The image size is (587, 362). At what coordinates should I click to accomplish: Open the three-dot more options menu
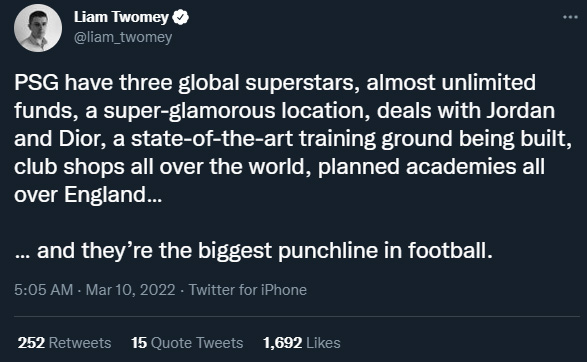(570, 17)
